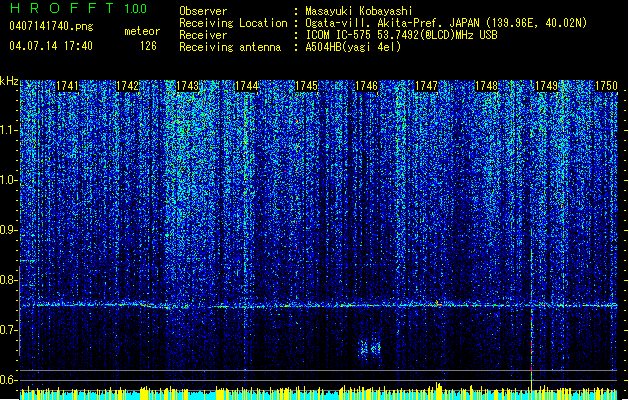The image size is (629, 400).
Task: Click the observer name Masayuki Kobayashi
Action: [x=359, y=11]
